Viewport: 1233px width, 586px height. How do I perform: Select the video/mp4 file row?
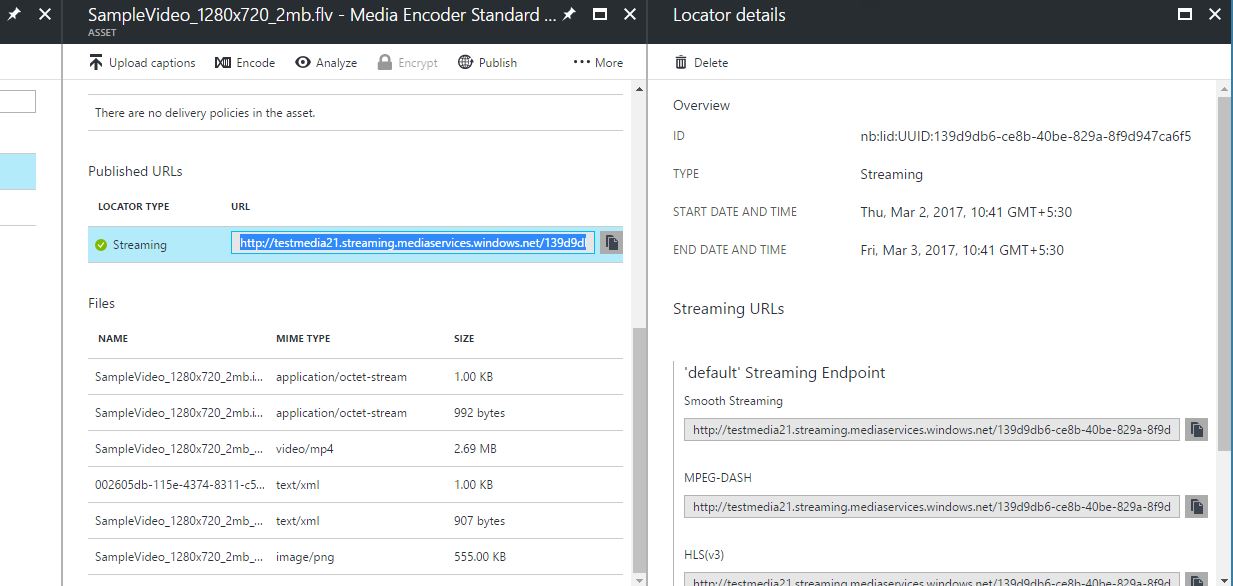[355, 449]
